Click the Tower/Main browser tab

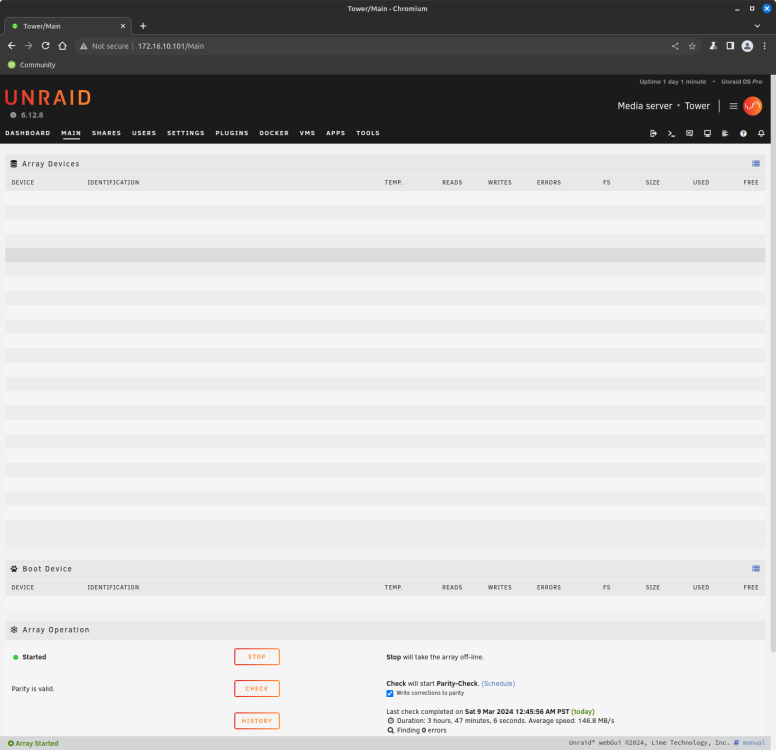click(67, 26)
